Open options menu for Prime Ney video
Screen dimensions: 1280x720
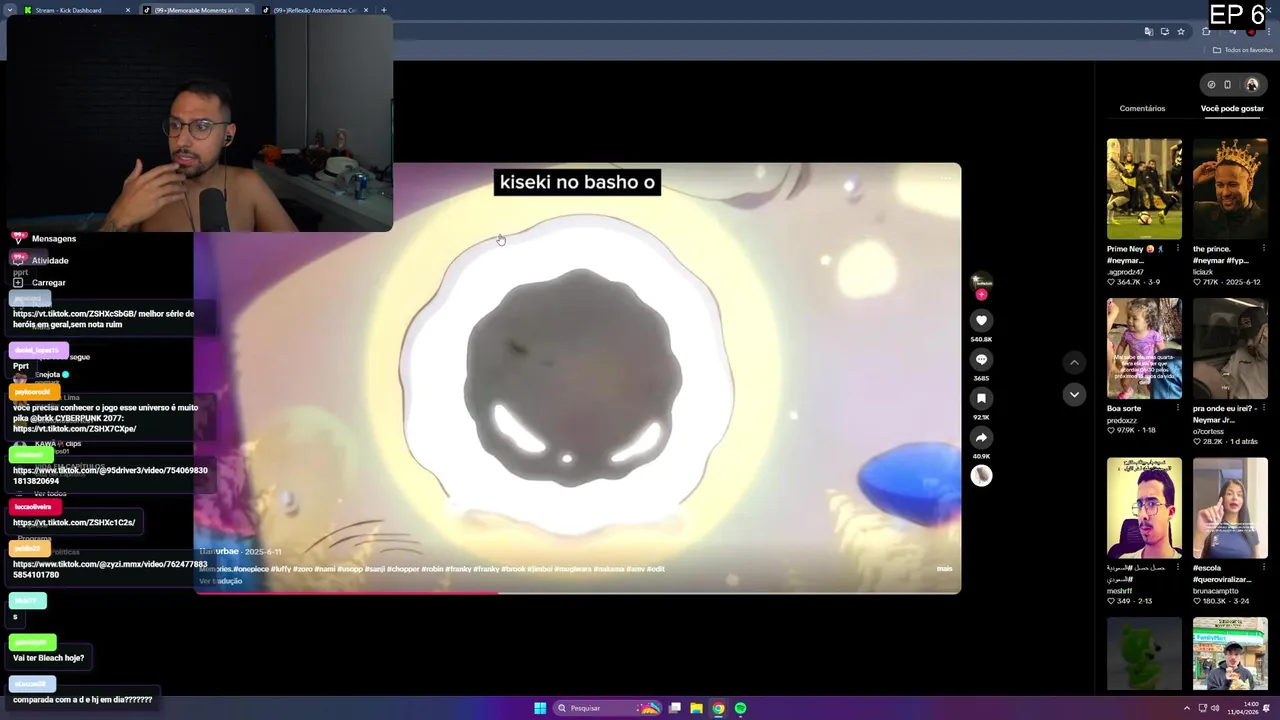pyautogui.click(x=1177, y=249)
